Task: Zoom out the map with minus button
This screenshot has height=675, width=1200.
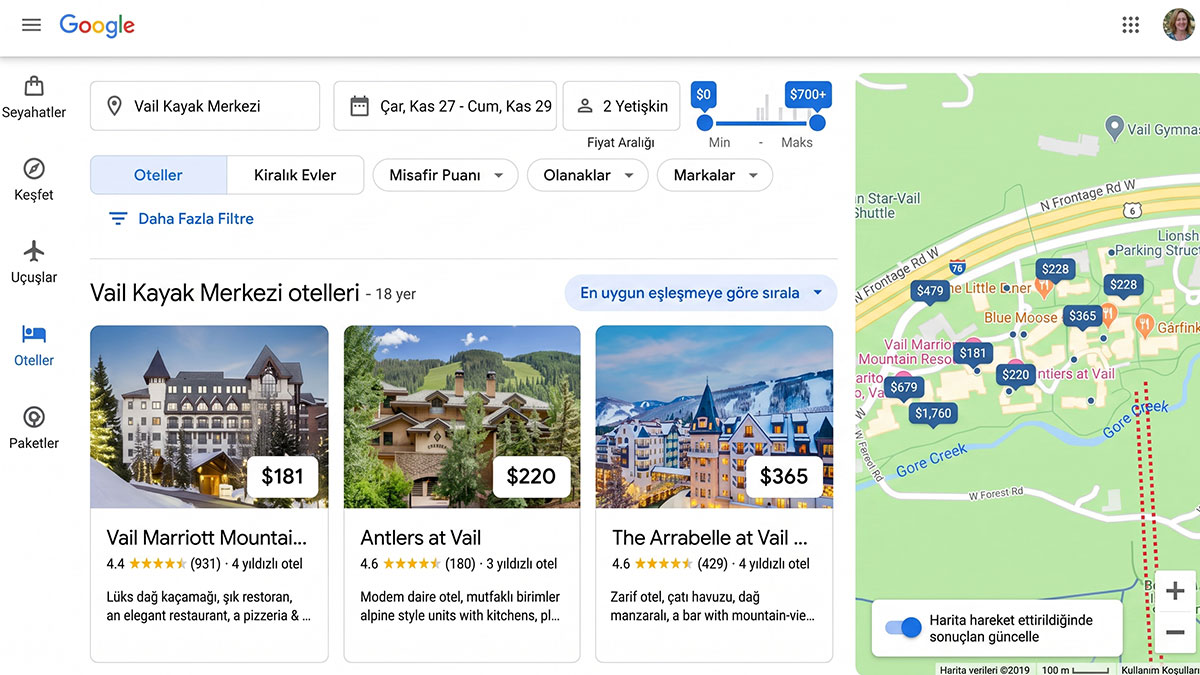Action: pyautogui.click(x=1176, y=632)
